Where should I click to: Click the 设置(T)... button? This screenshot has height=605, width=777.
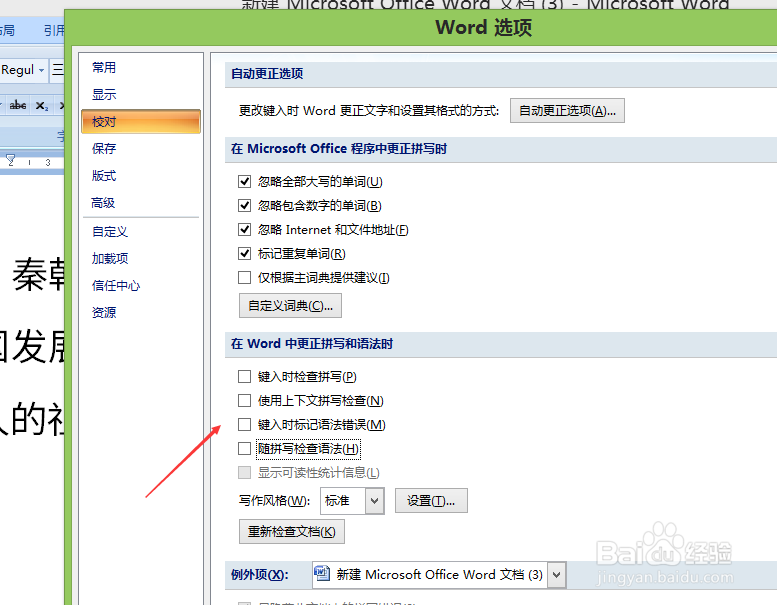tap(431, 501)
